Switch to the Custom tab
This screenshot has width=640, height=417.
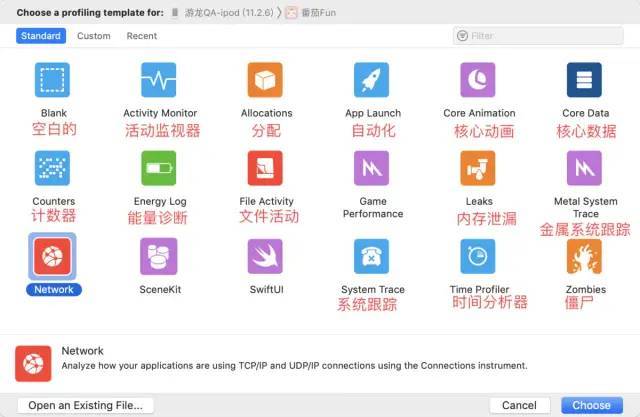click(x=94, y=36)
